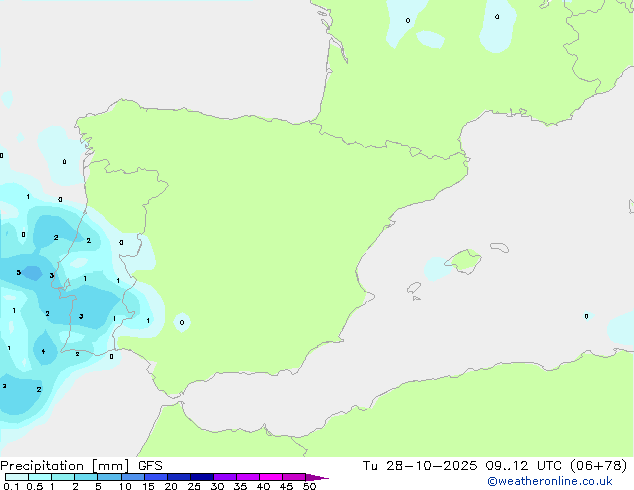The width and height of the screenshot is (634, 490).
Task: Click legend swatch between 1 and 2
Action: tap(63, 477)
